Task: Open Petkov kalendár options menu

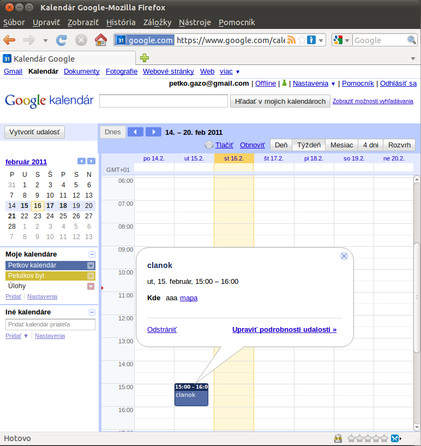Action: click(x=90, y=266)
